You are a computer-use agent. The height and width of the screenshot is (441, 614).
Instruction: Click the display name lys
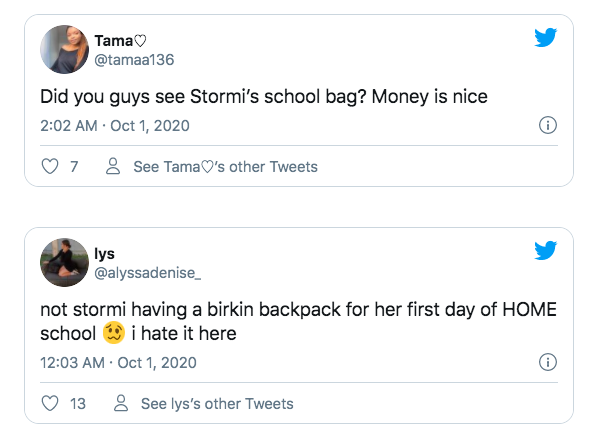point(104,254)
